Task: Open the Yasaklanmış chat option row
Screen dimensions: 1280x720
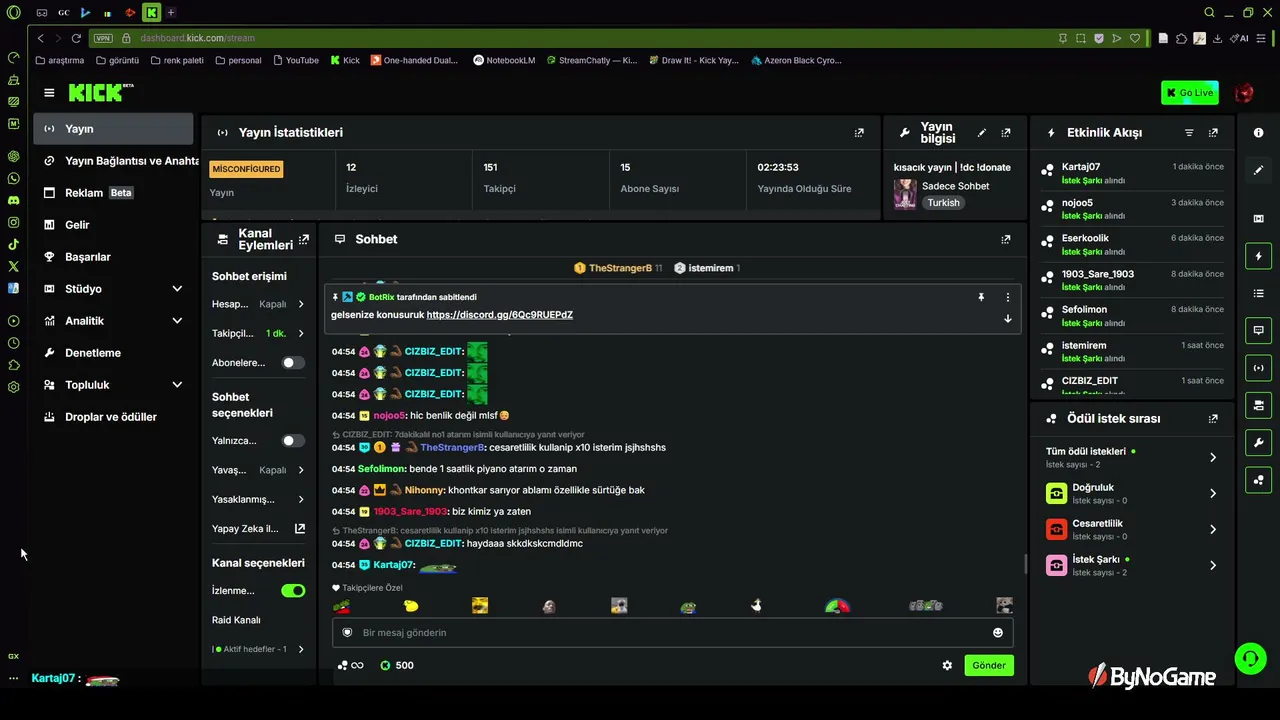Action: pyautogui.click(x=259, y=499)
